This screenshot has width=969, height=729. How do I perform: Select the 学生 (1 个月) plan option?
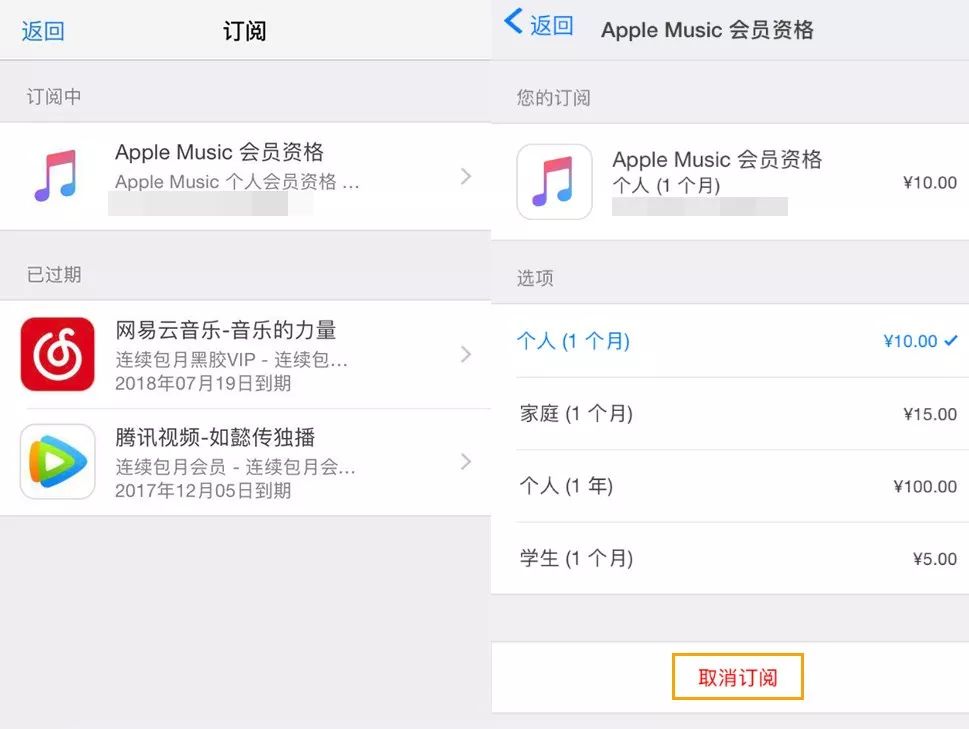[730, 558]
